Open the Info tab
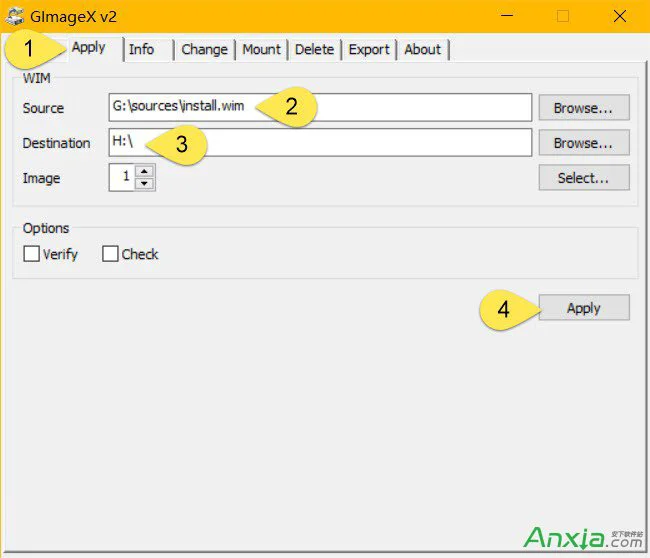The width and height of the screenshot is (650, 558). point(142,49)
